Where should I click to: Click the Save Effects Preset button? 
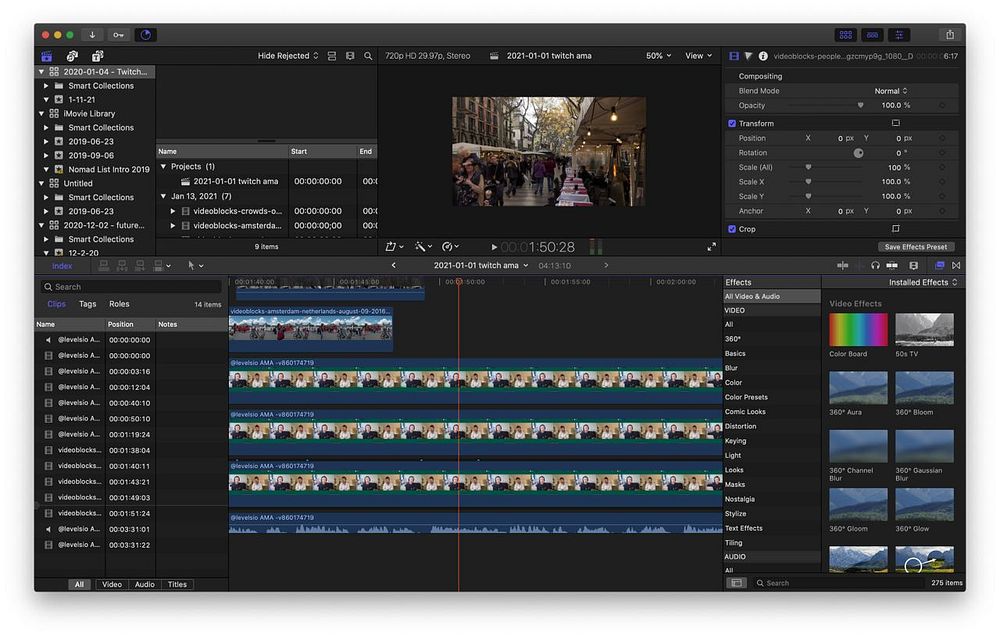point(917,247)
